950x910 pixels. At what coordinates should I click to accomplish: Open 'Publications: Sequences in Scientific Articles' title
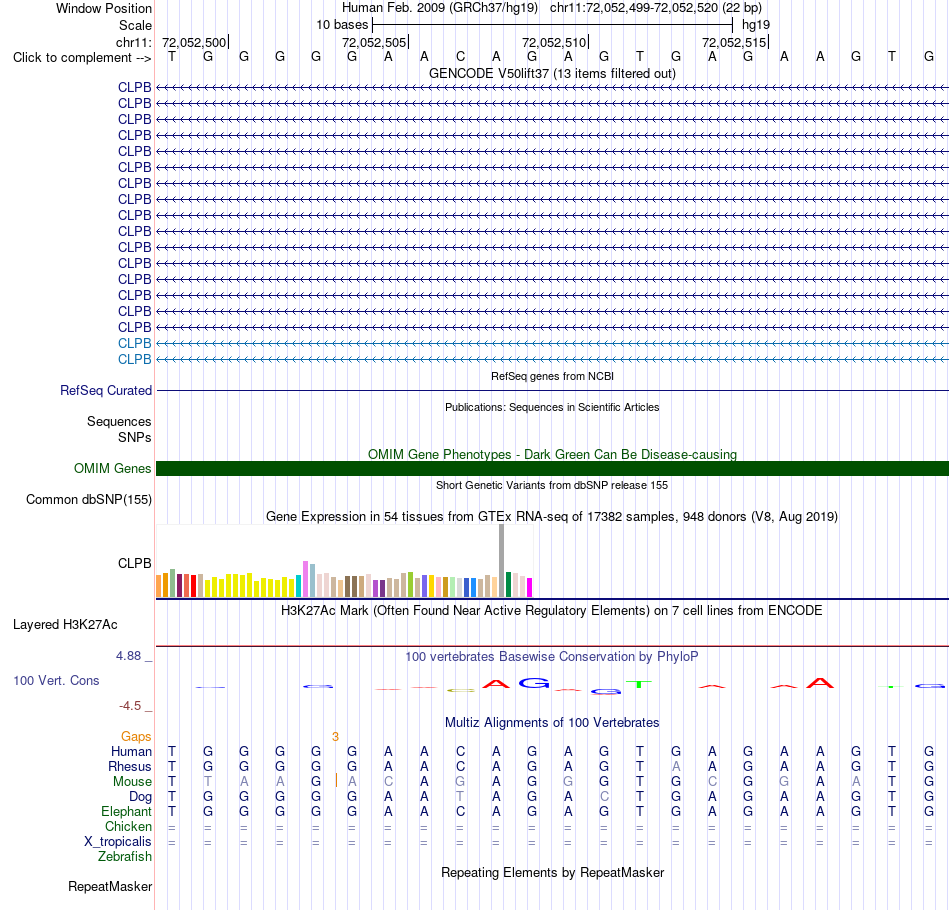tap(552, 407)
